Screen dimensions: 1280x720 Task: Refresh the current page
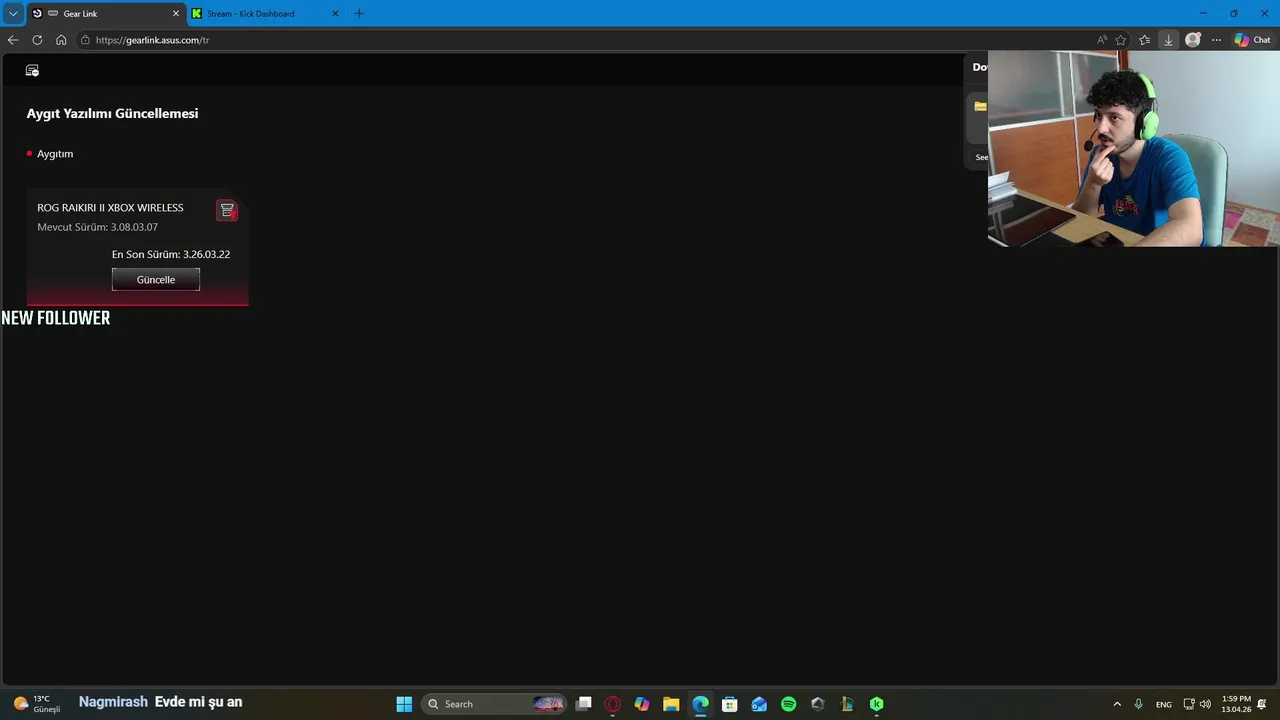37,40
